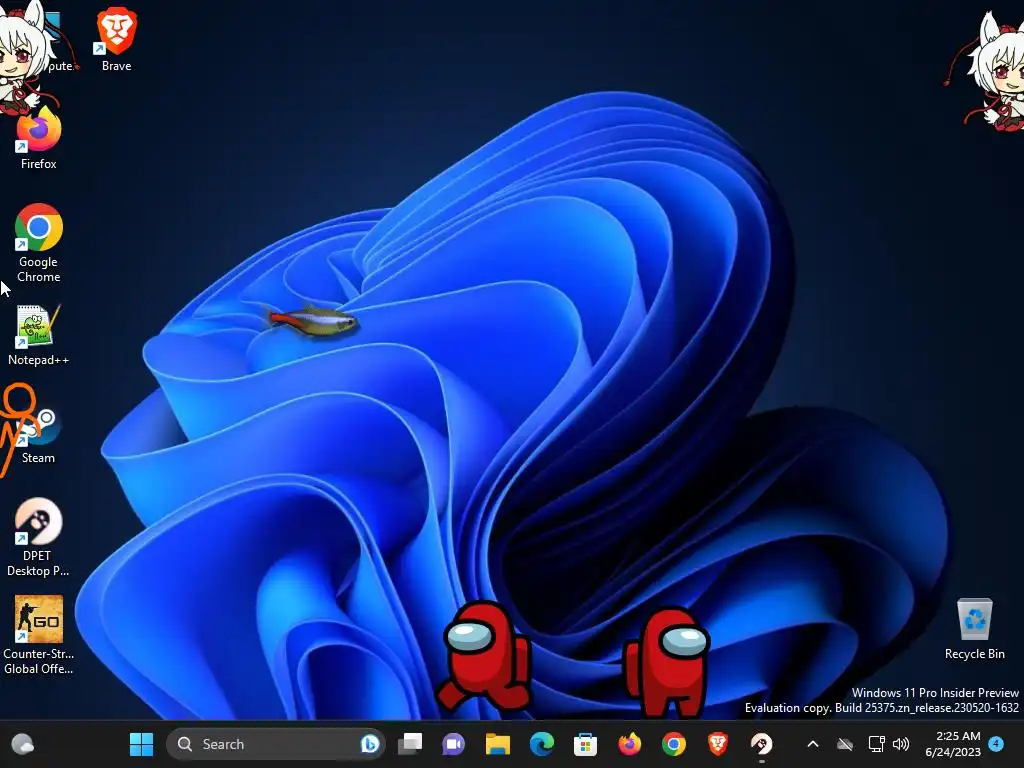Open the Windows Start menu
This screenshot has height=768, width=1024.
141,744
